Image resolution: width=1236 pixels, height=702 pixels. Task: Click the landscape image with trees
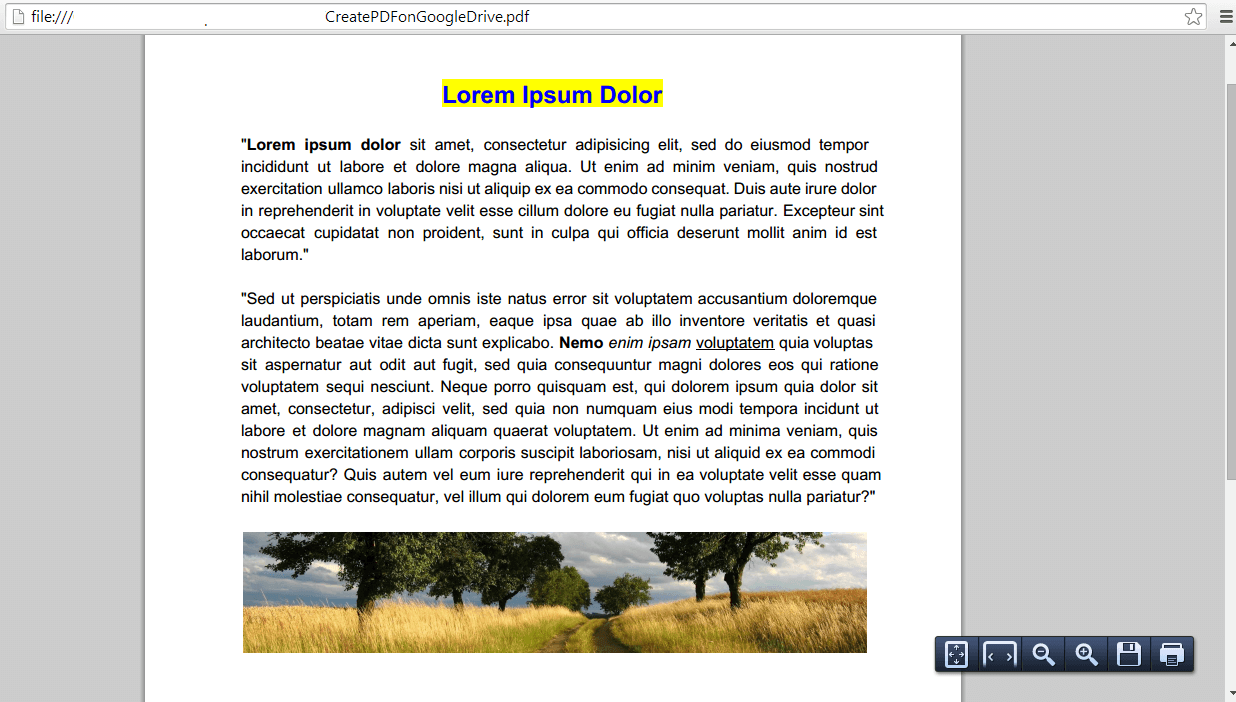tap(554, 592)
